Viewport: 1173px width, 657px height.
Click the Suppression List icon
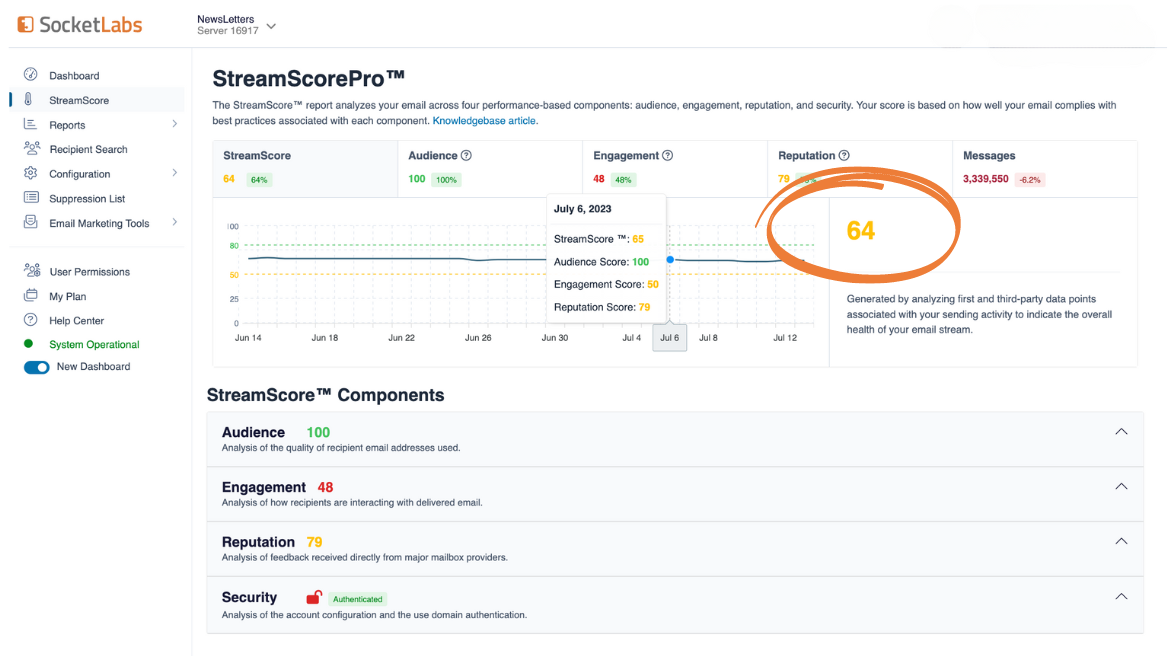coord(31,198)
